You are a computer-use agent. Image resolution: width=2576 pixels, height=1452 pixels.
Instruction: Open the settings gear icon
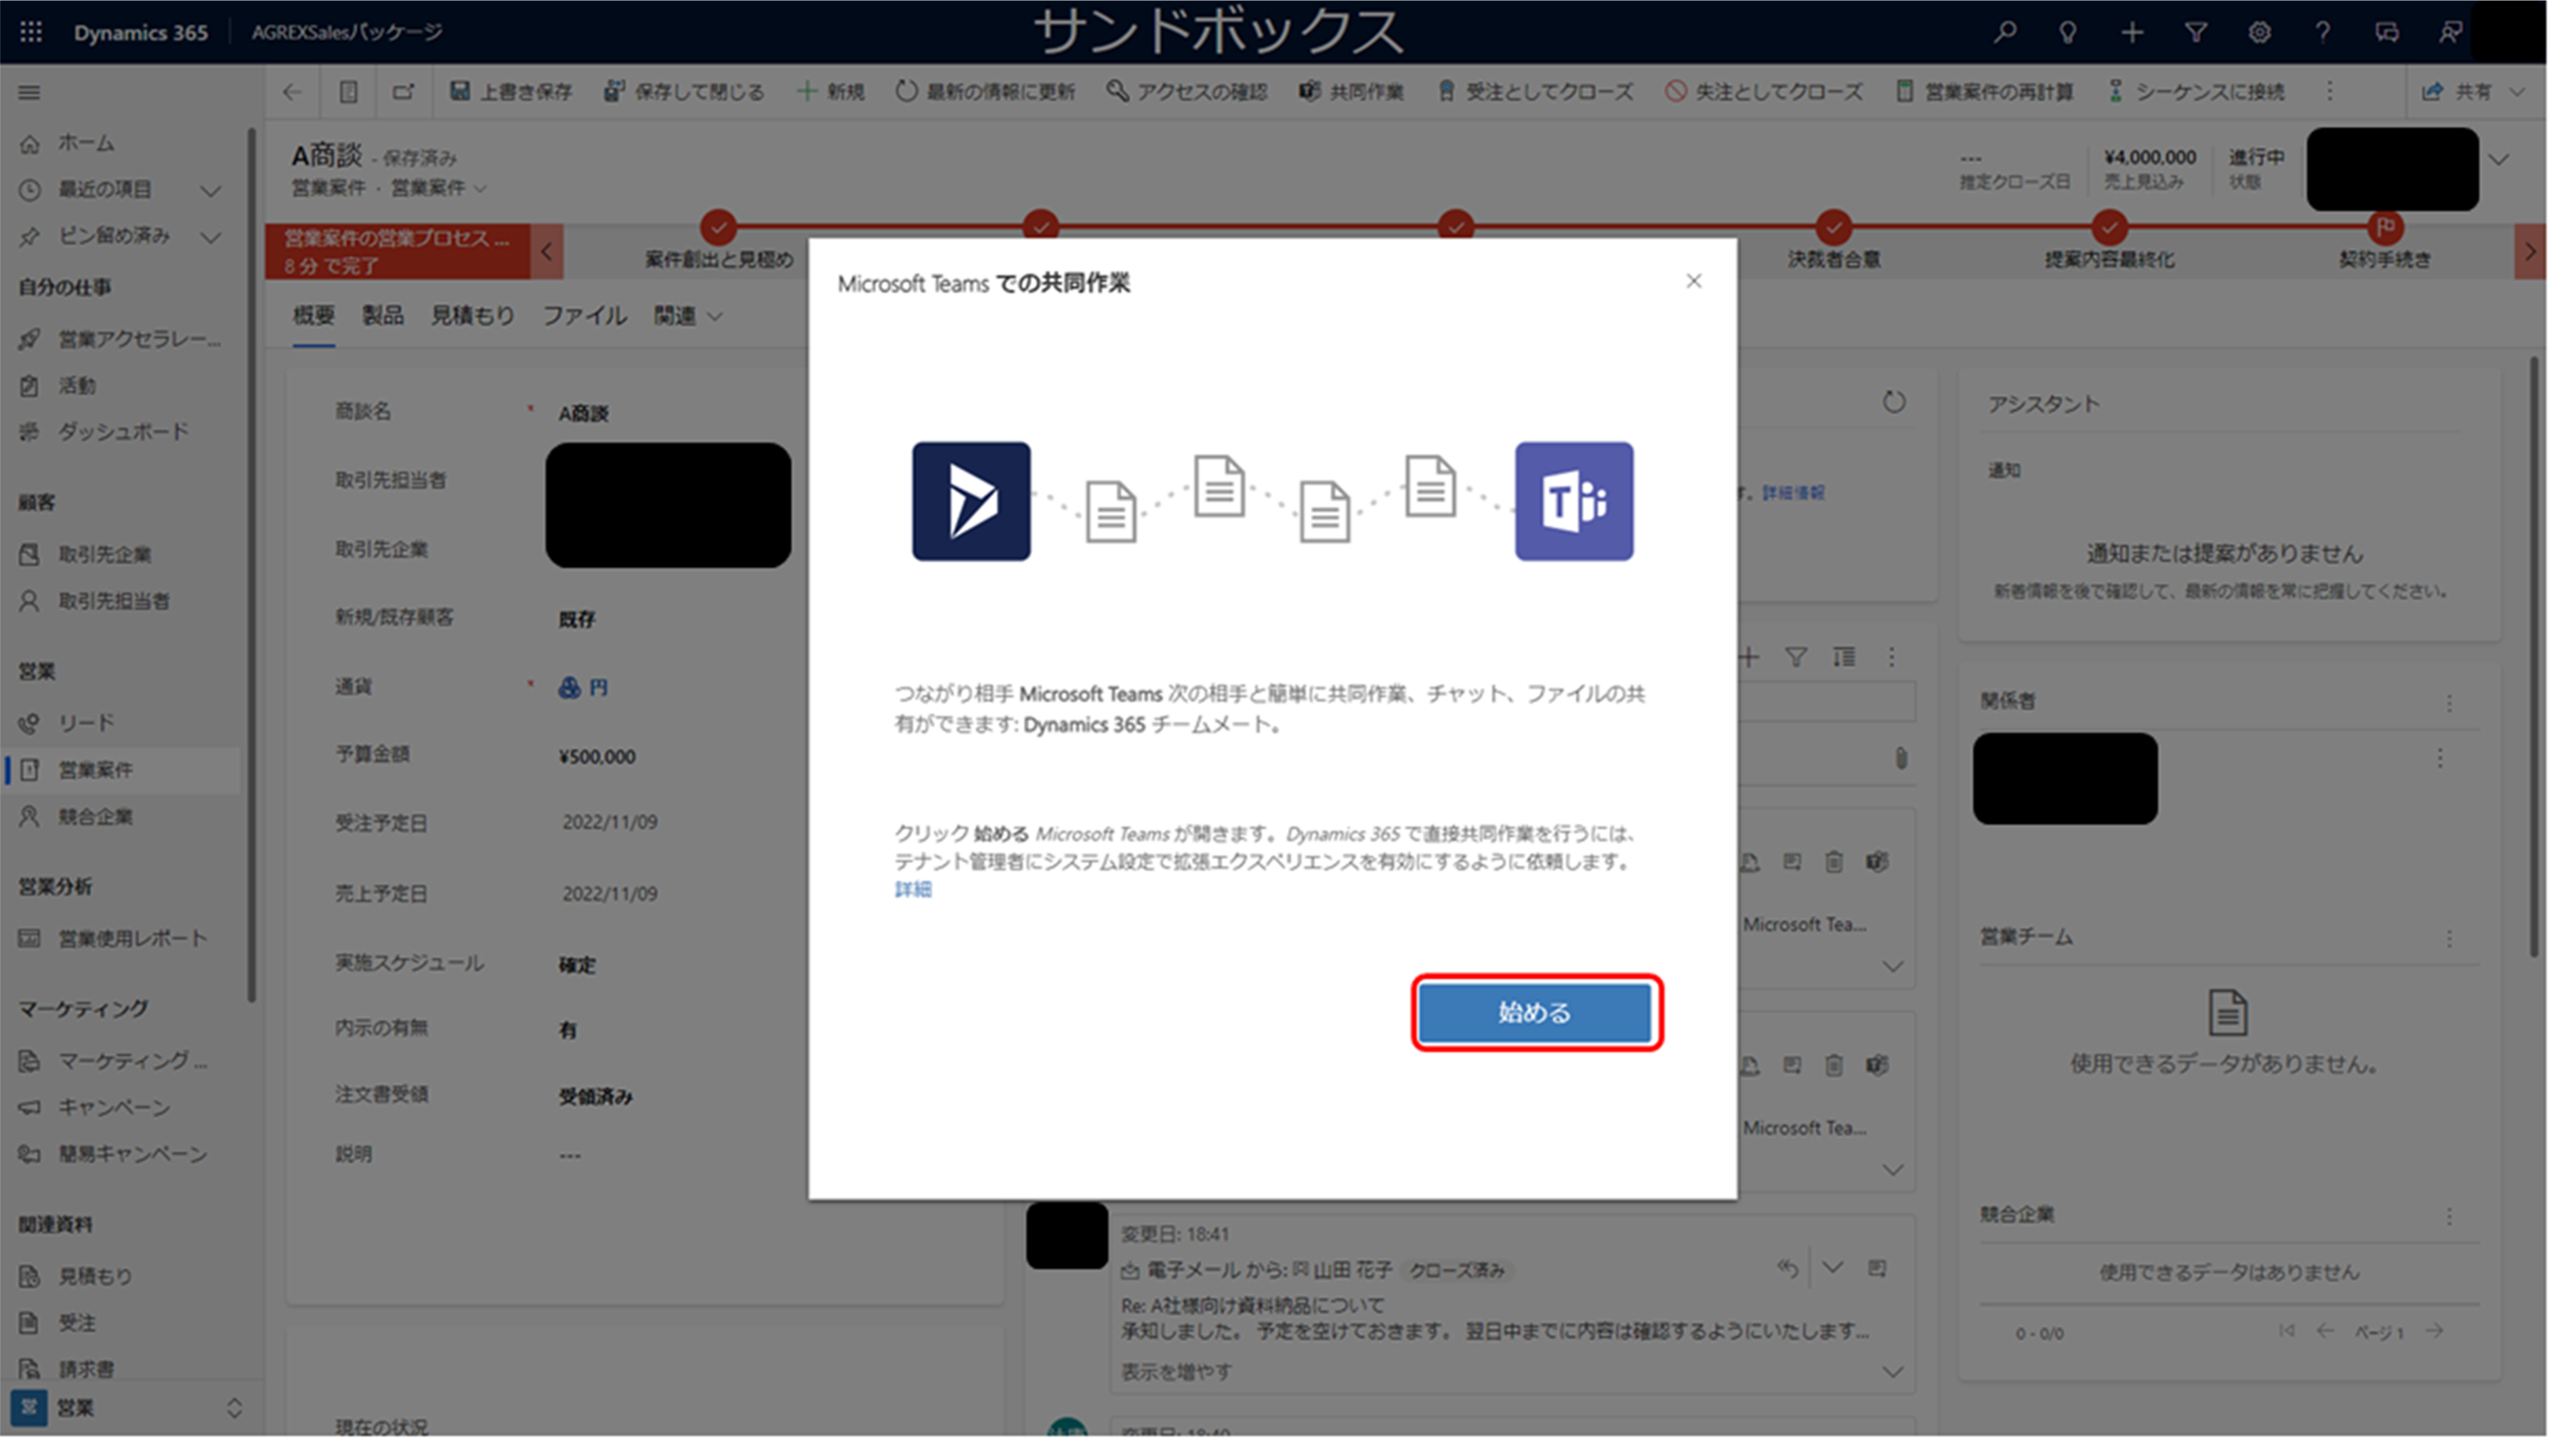pyautogui.click(x=2259, y=32)
